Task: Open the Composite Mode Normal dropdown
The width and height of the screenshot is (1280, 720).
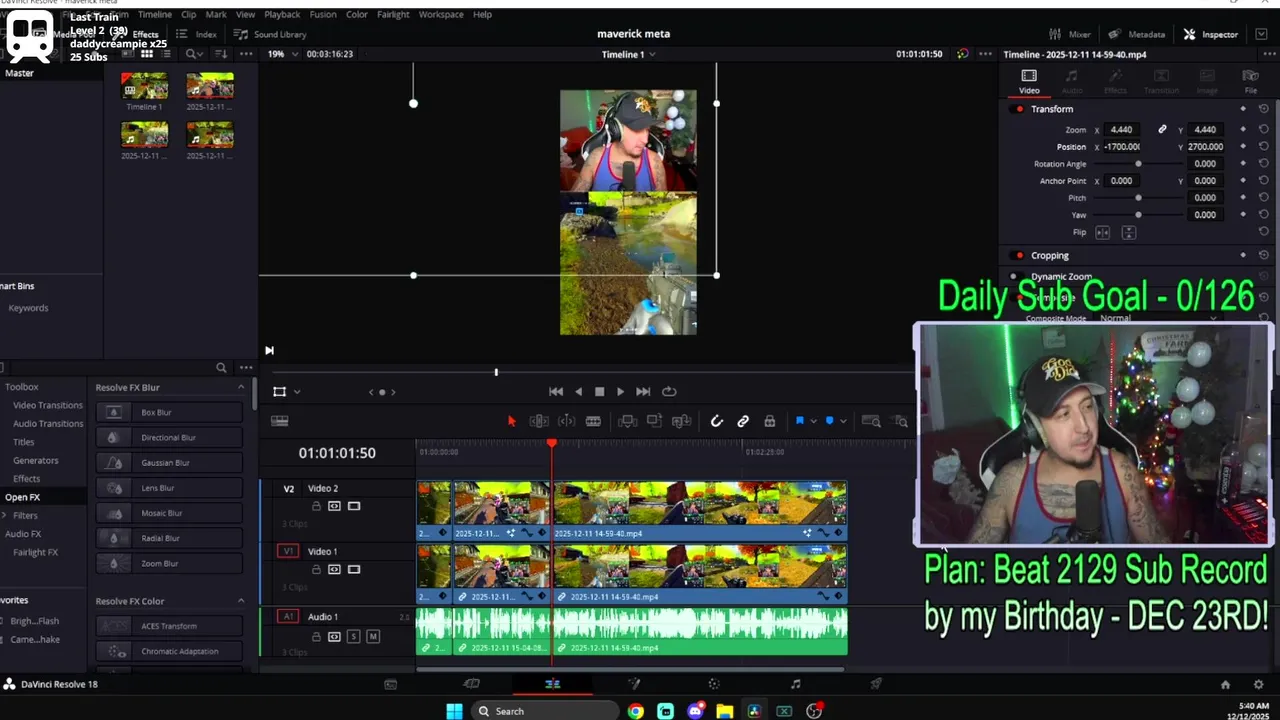Action: (1160, 318)
